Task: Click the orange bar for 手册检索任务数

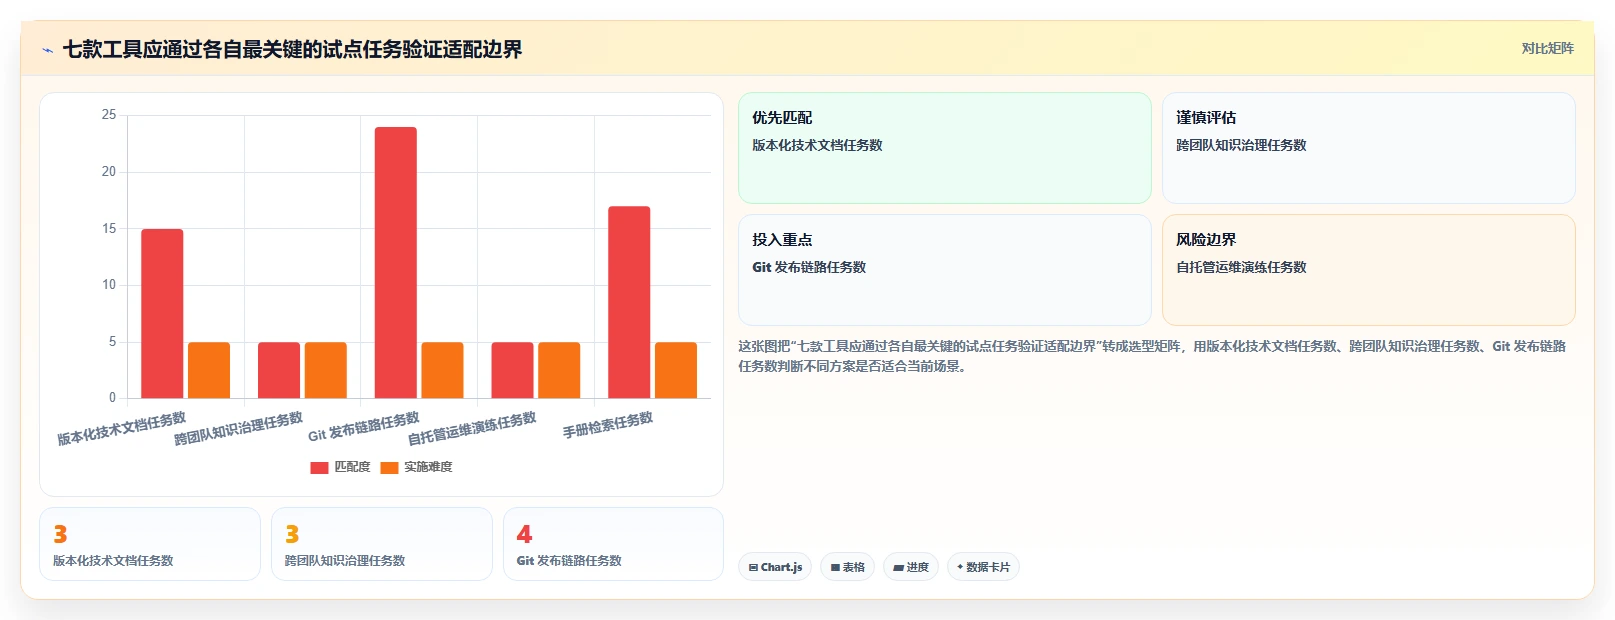Action: (676, 370)
